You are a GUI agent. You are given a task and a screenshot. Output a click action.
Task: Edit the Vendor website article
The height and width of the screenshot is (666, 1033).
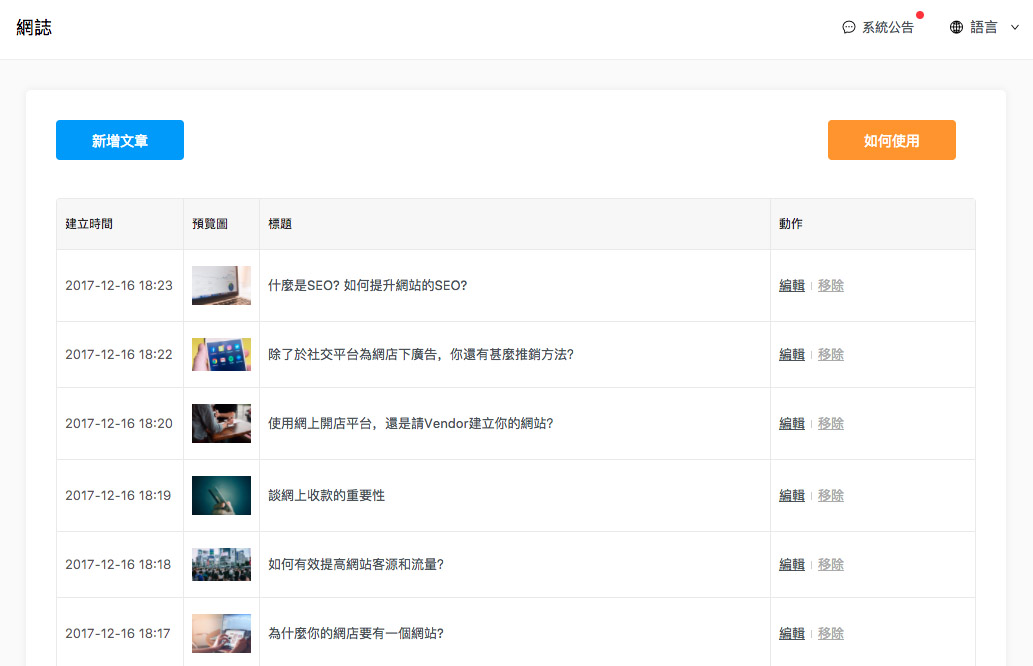(x=792, y=424)
